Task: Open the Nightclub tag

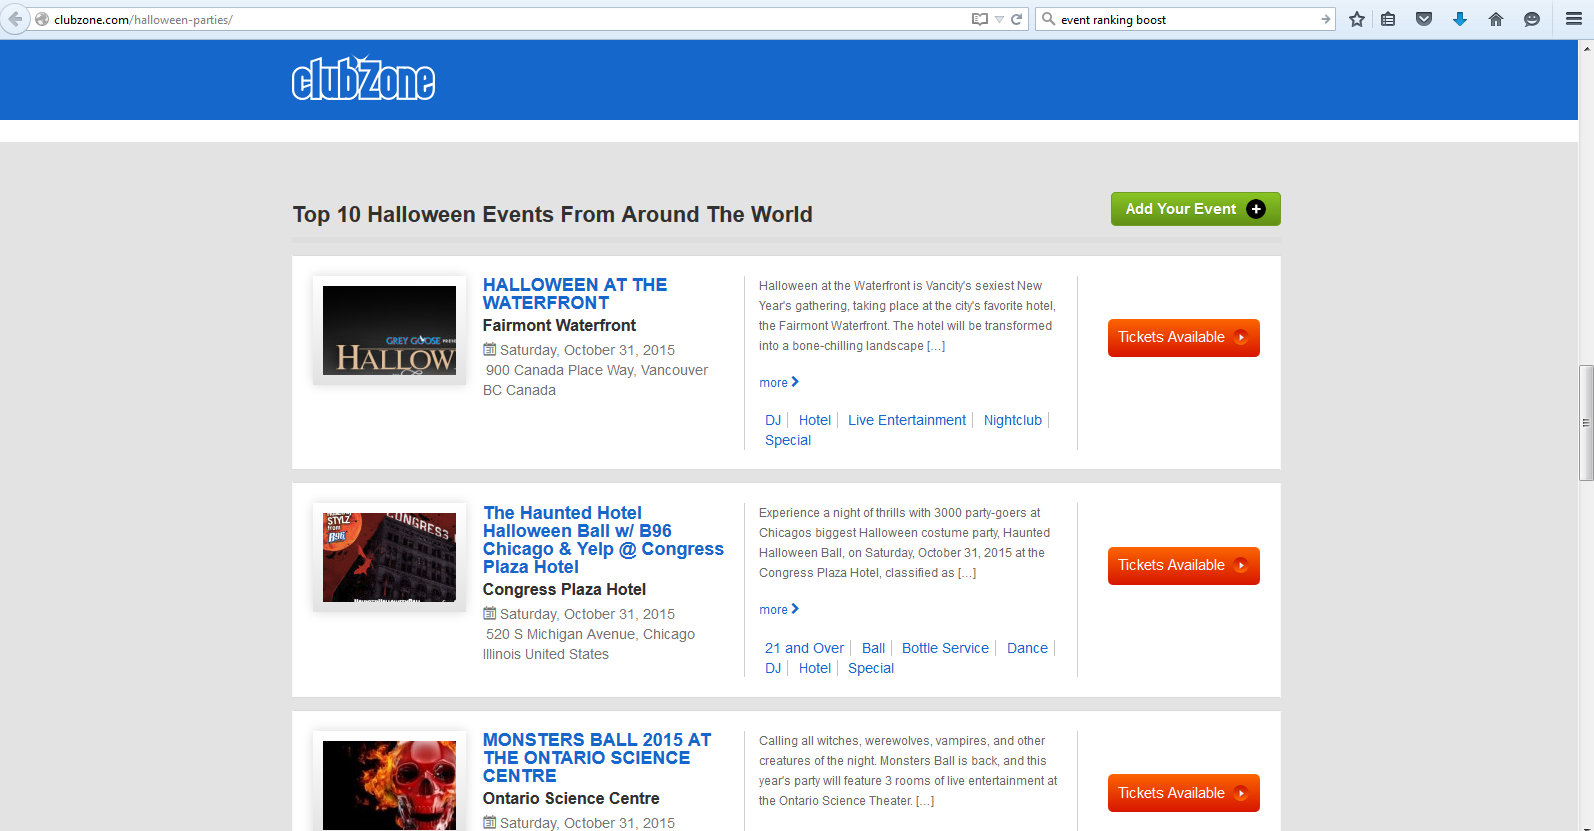Action: (1013, 420)
